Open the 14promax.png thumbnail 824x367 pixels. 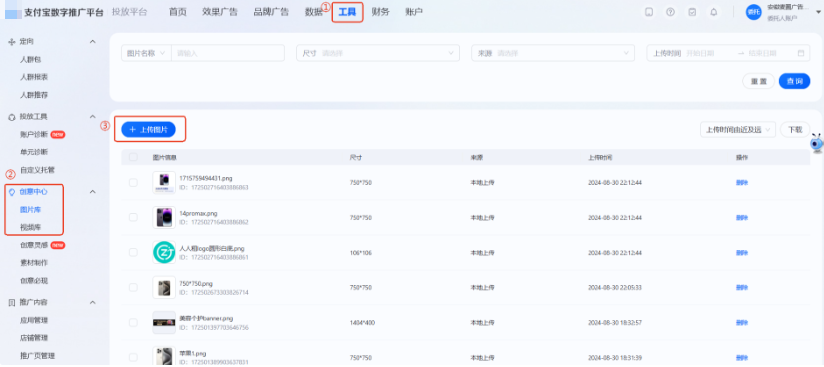pyautogui.click(x=164, y=217)
